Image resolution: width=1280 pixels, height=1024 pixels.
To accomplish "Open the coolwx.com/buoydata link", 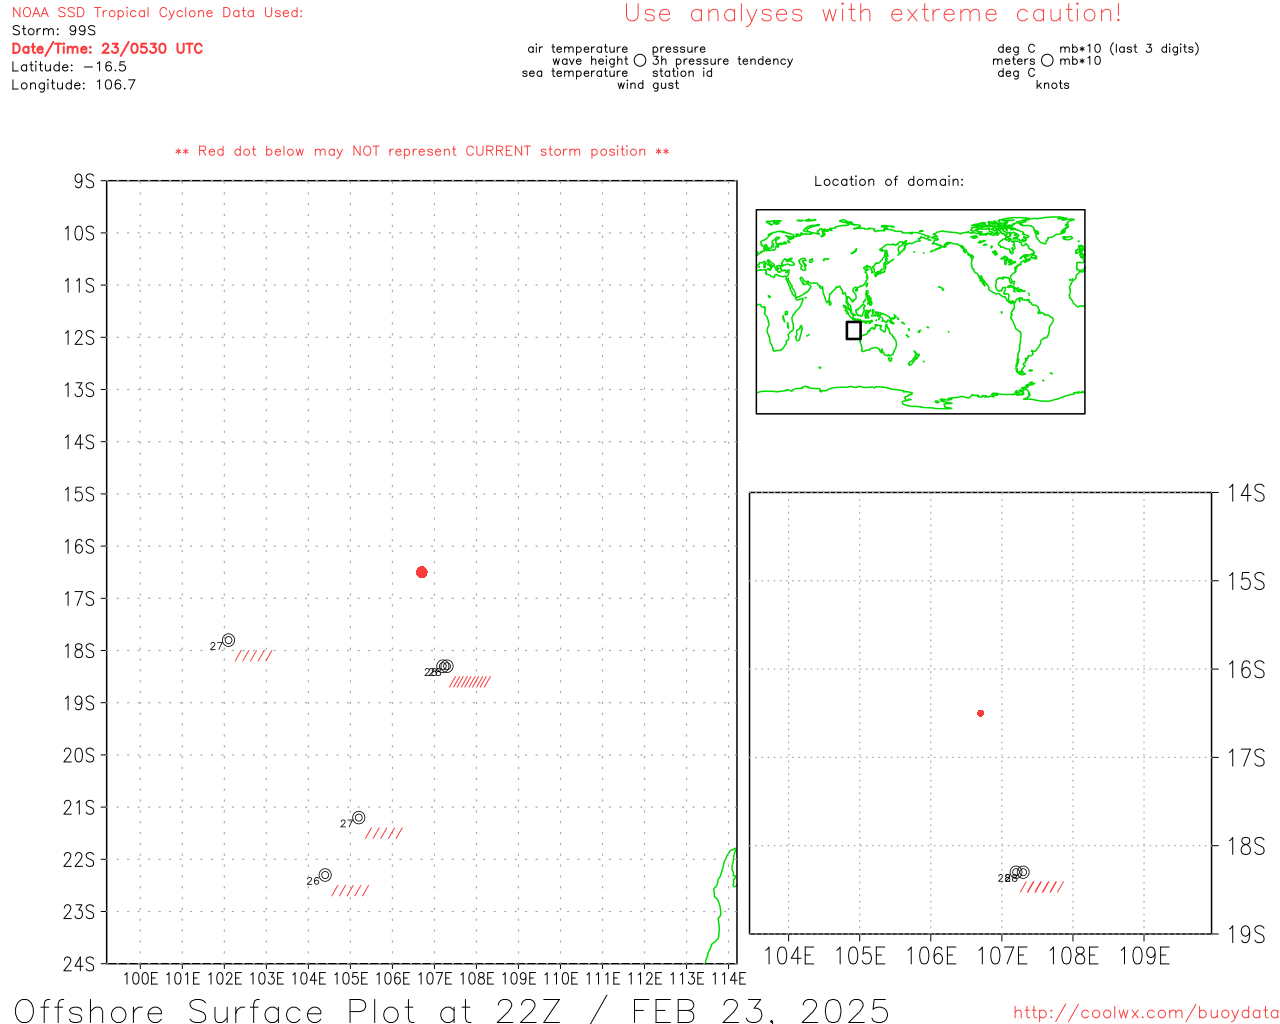I will coord(1146,1013).
